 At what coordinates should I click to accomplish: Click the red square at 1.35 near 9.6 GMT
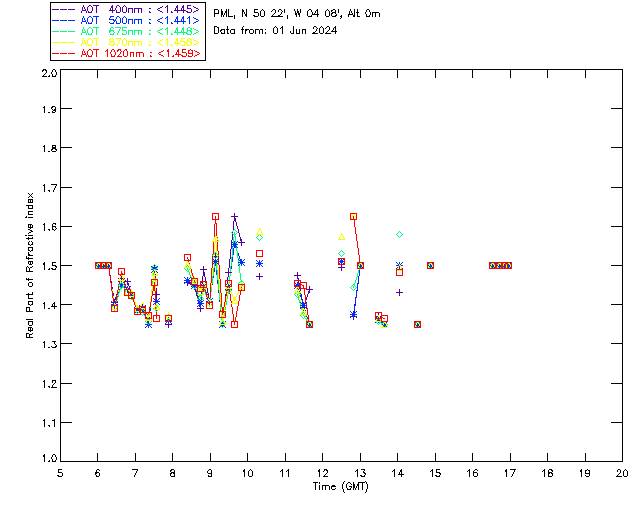pos(234,325)
